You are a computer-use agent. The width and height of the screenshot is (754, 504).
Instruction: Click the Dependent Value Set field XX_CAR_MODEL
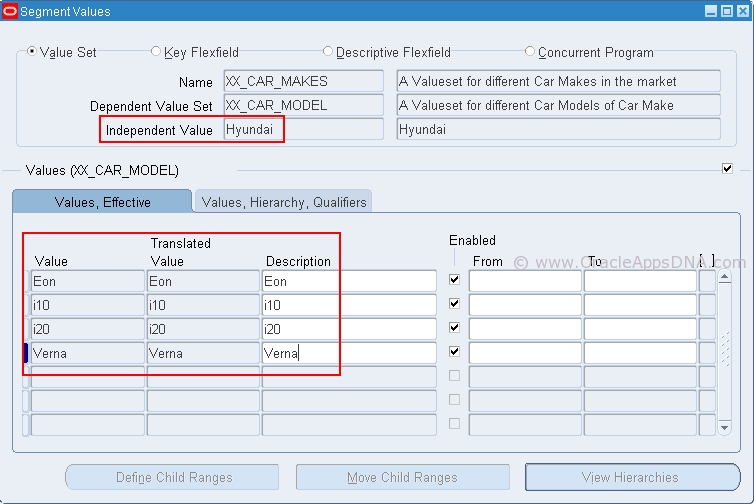click(304, 105)
